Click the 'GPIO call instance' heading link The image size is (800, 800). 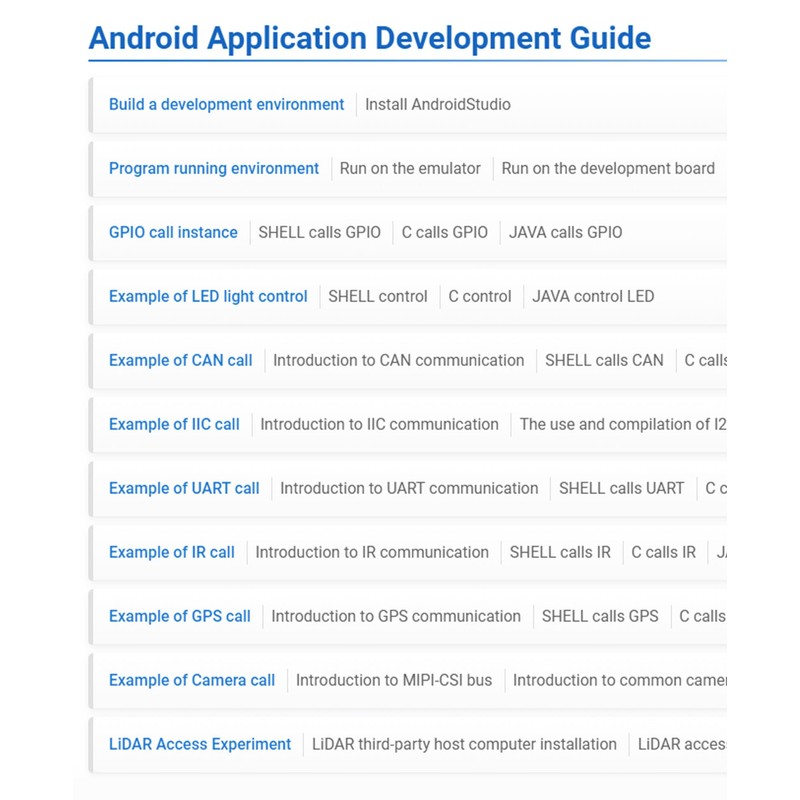173,232
